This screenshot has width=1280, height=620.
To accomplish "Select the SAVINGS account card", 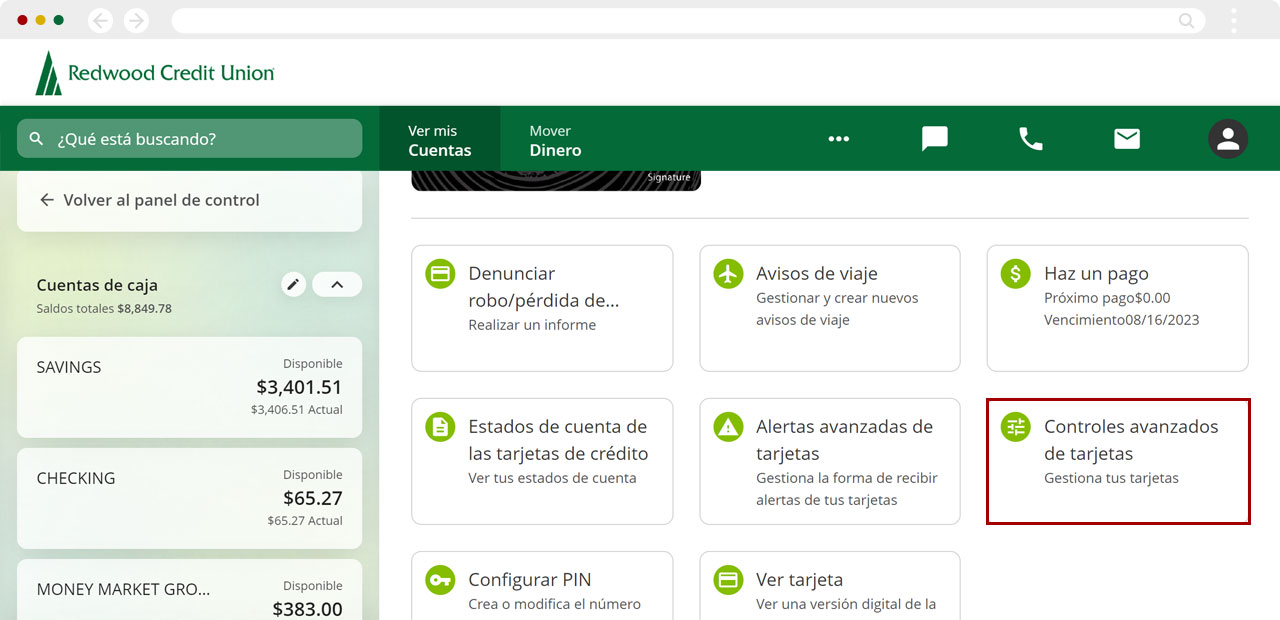I will [189, 387].
